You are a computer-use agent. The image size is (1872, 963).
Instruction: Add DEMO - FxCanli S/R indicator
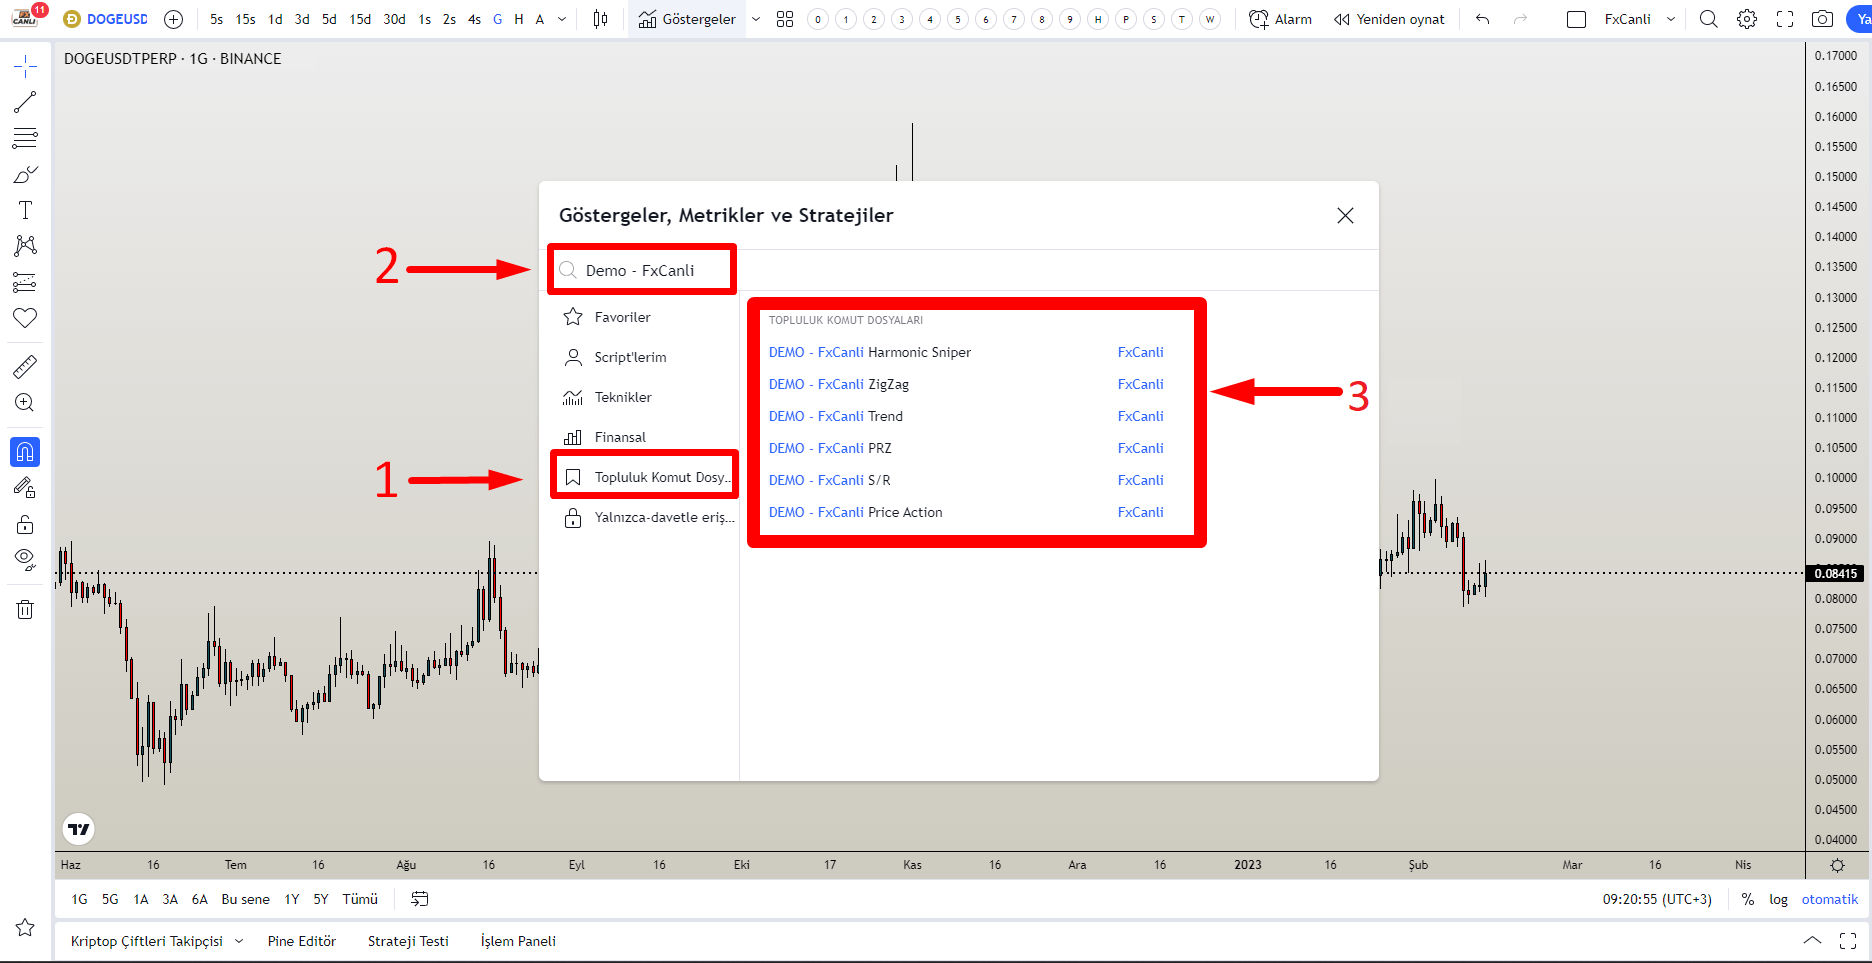[829, 480]
